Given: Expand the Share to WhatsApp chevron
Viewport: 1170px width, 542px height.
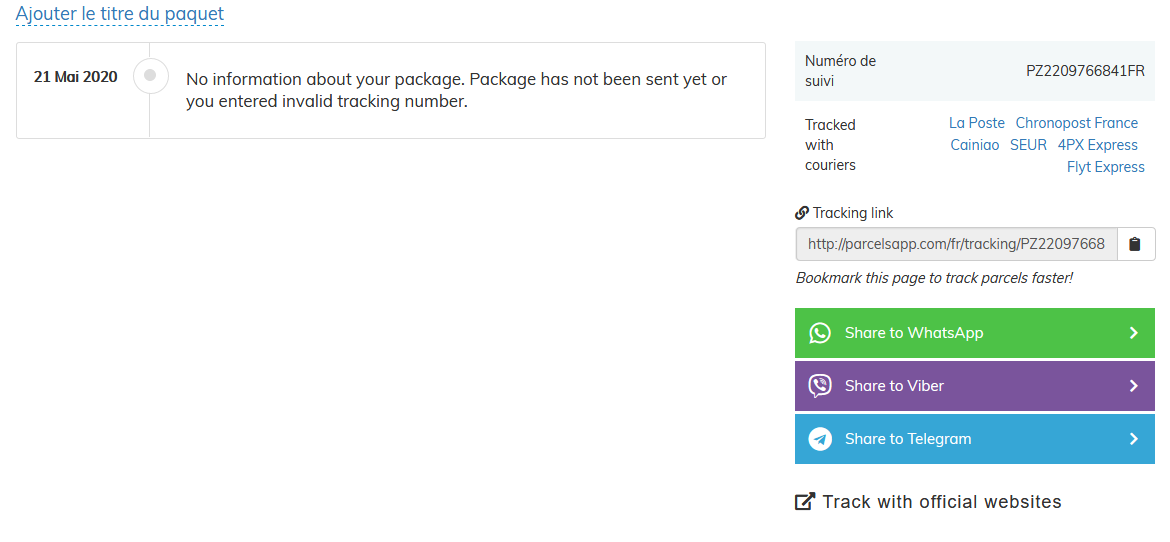Looking at the screenshot, I should 1133,333.
